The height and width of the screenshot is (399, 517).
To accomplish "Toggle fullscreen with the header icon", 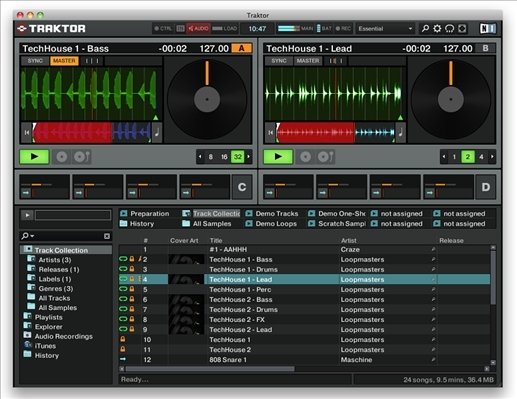I will point(462,29).
